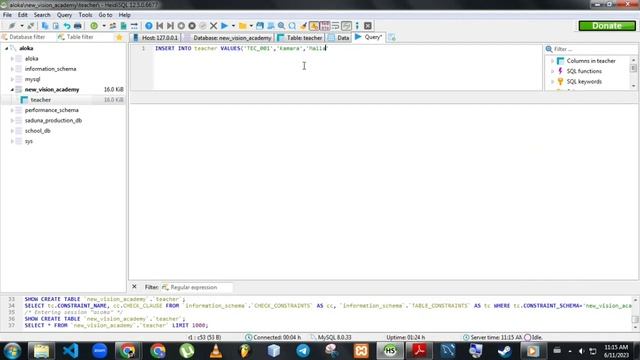Viewport: 640px width, 360px height.
Task: Save query with the floppy disk icon
Action: click(260, 26)
